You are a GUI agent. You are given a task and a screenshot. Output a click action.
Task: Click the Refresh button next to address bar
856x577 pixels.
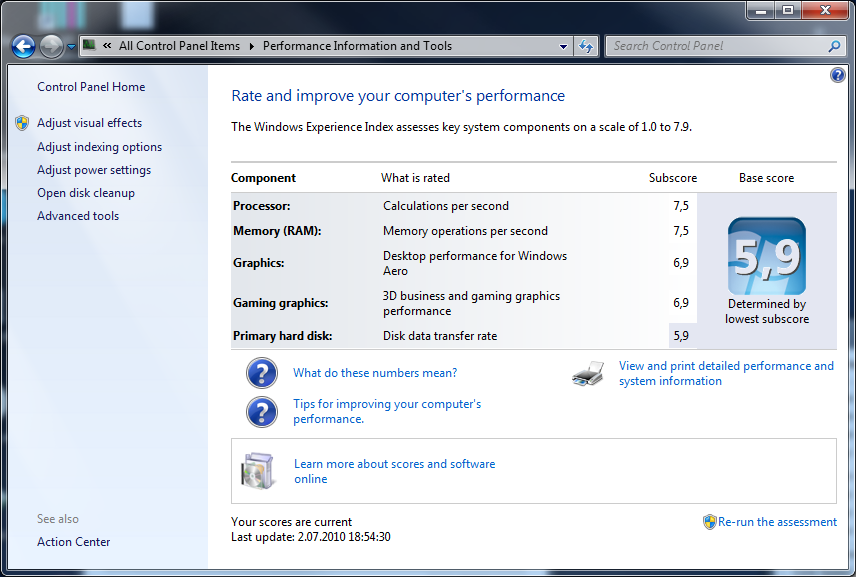pyautogui.click(x=586, y=46)
